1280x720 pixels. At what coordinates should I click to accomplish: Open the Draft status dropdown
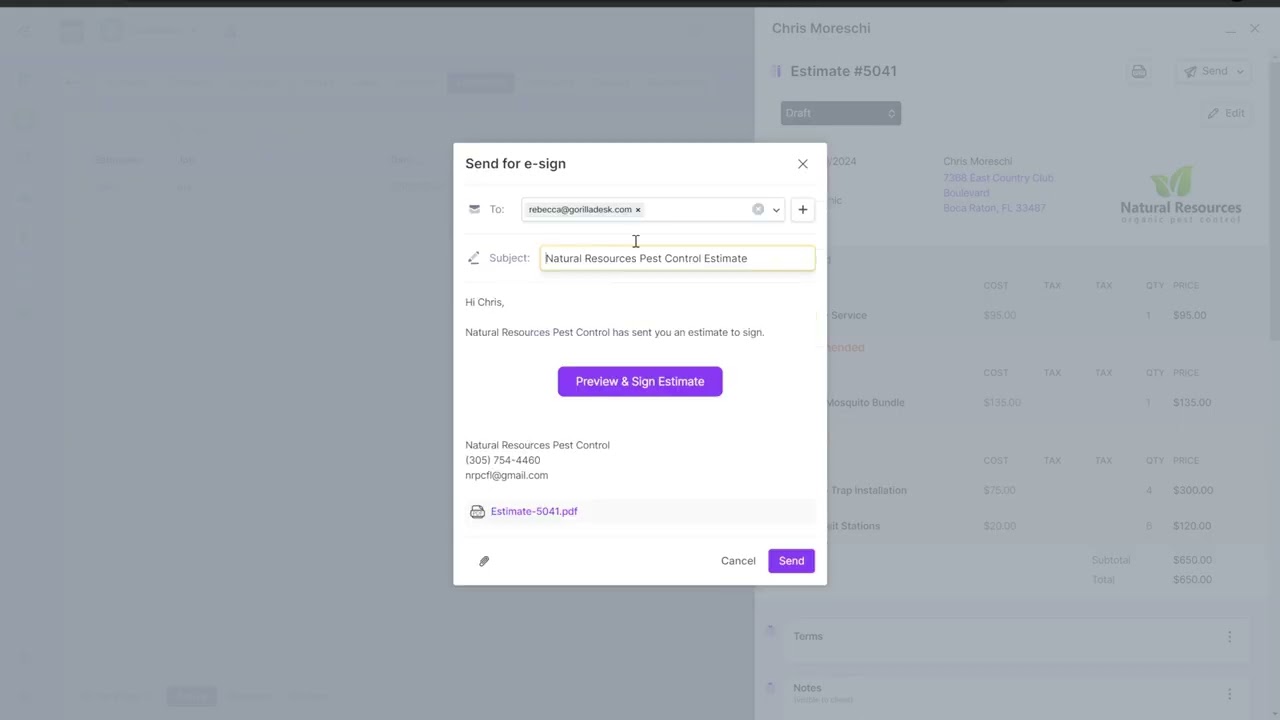pos(841,113)
